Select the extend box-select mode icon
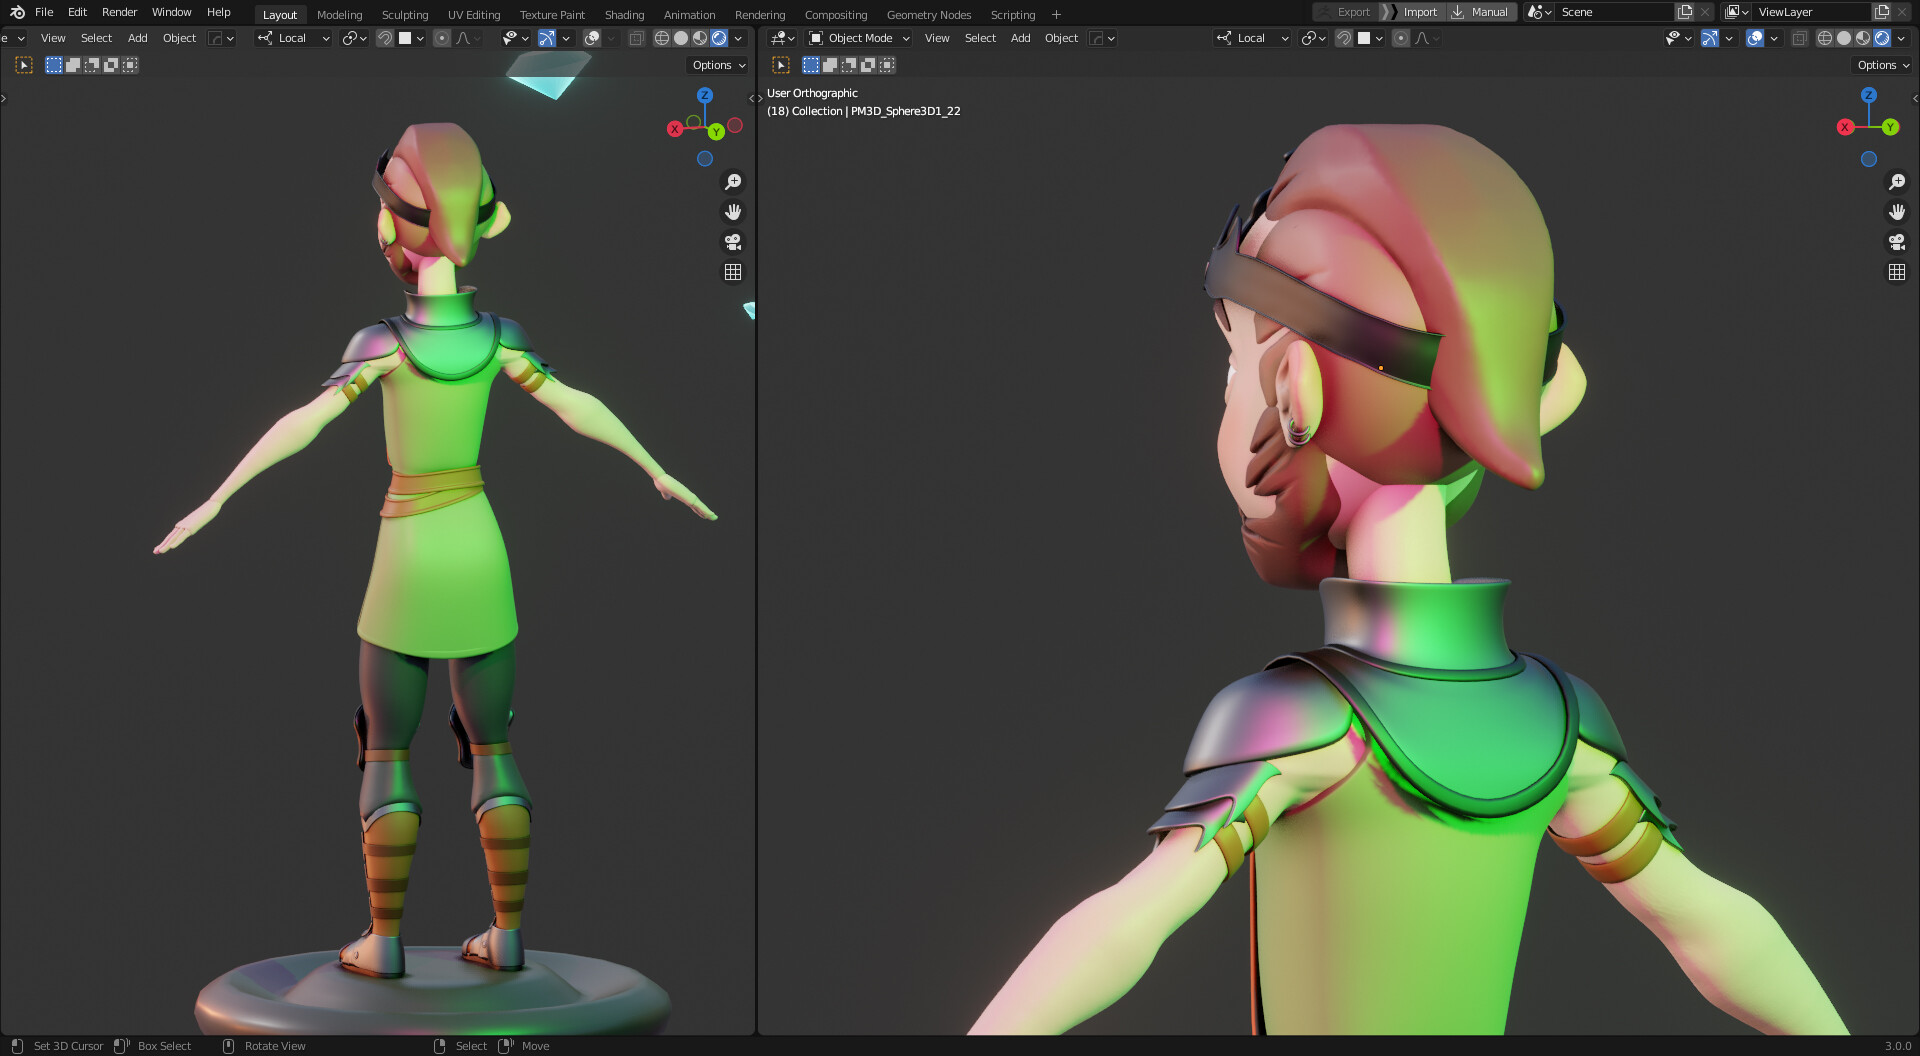The image size is (1920, 1056). [72, 64]
